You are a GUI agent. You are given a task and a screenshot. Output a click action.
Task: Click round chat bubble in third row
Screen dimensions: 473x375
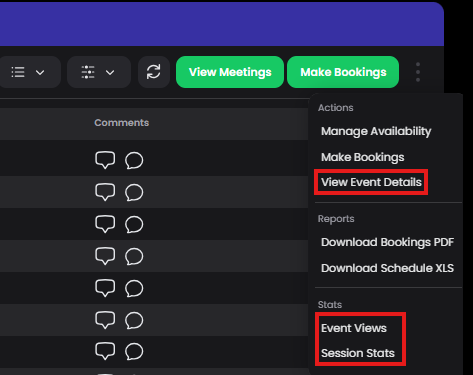coord(134,225)
